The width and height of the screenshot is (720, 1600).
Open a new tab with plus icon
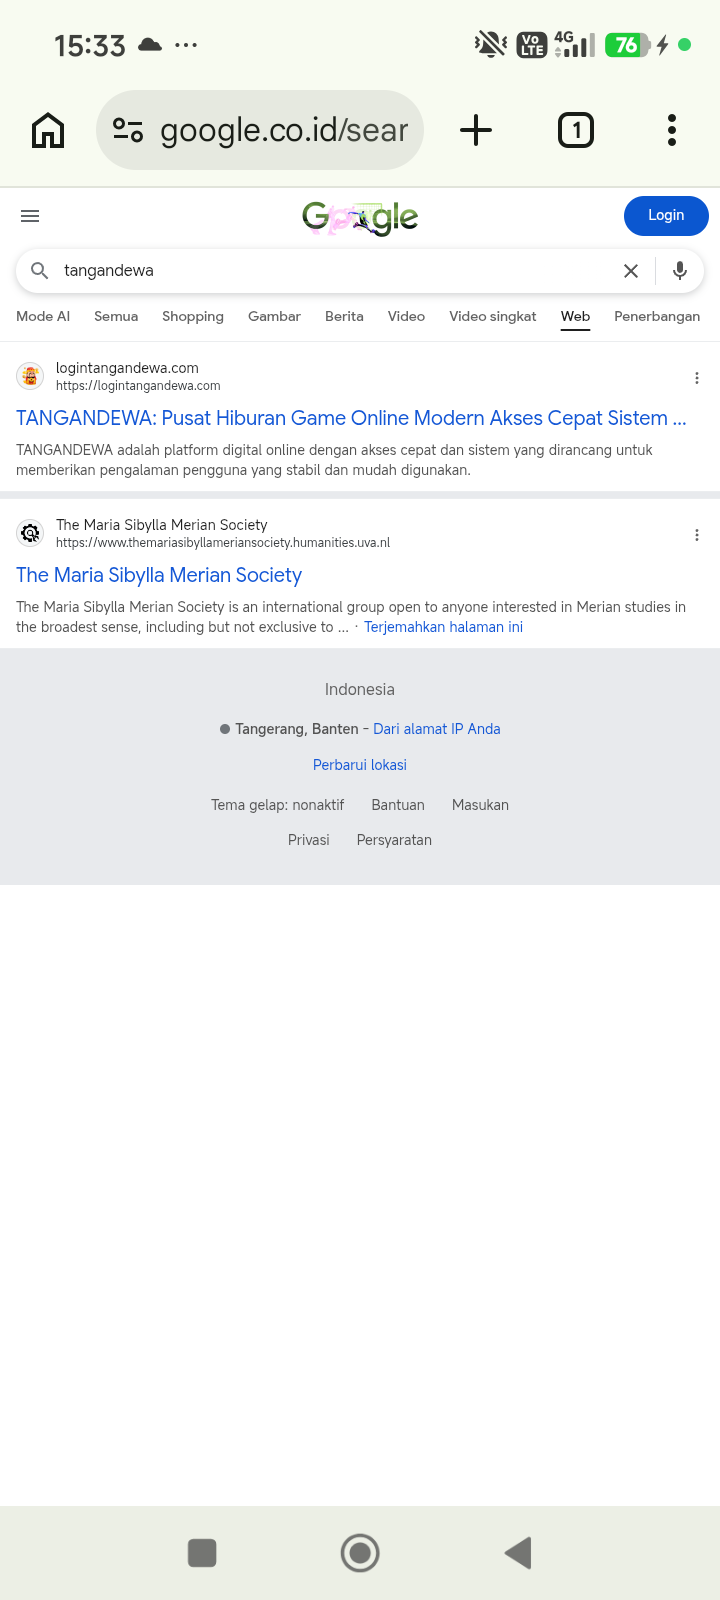pos(476,130)
